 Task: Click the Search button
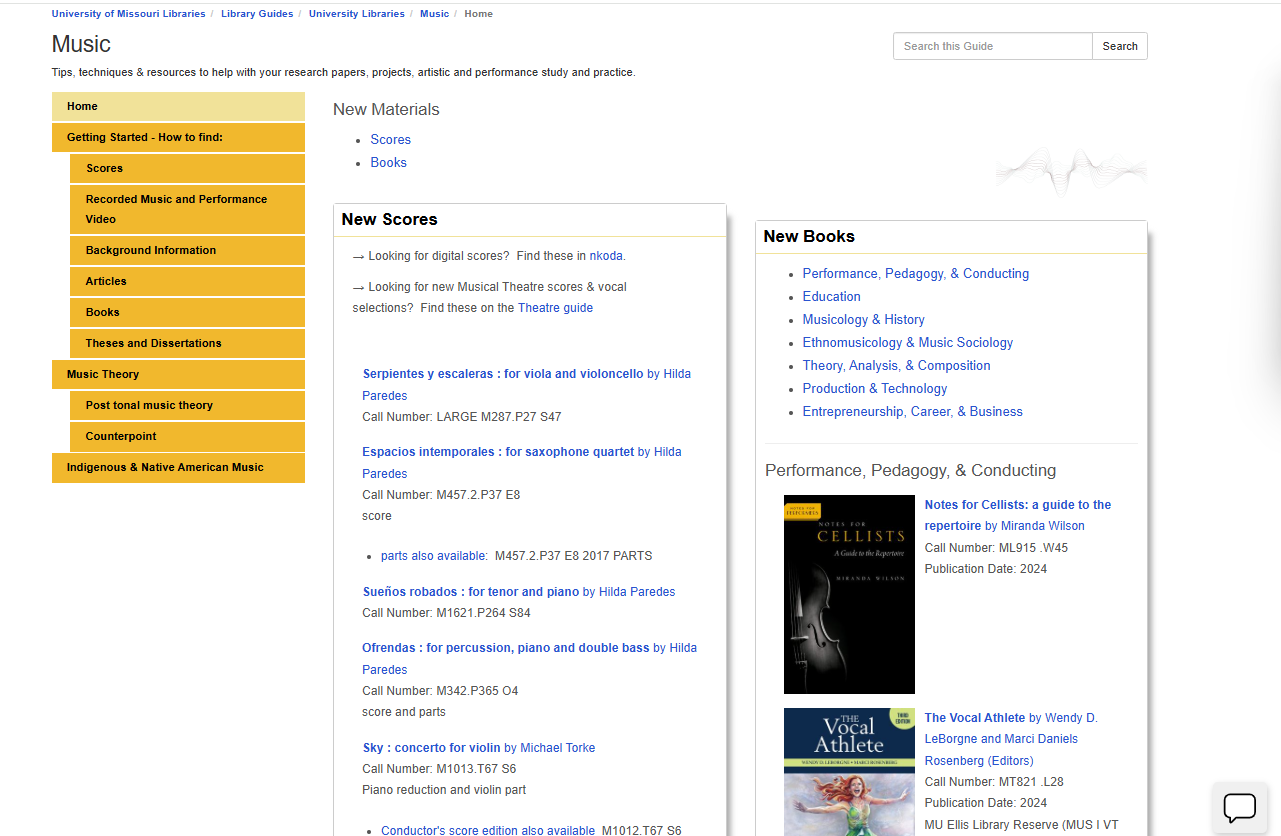tap(1119, 46)
